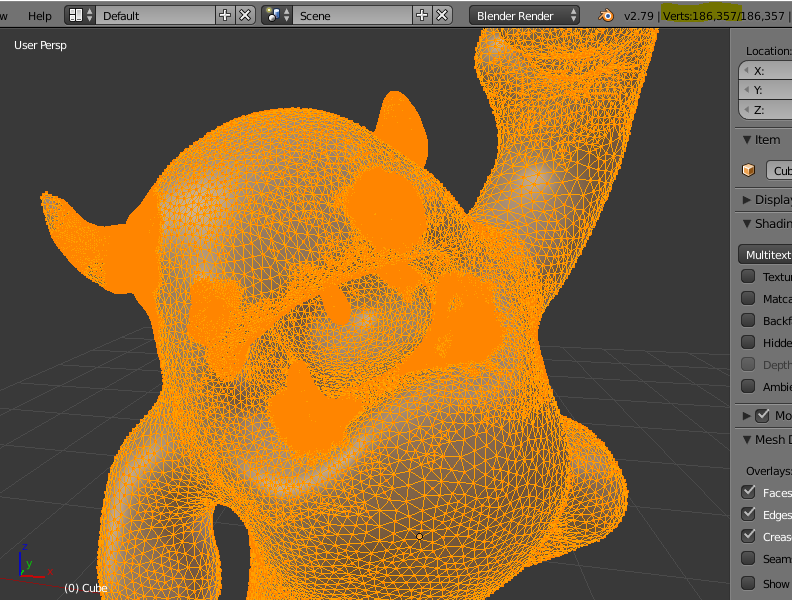This screenshot has width=792, height=600.
Task: Enable the Show Weights checkbox
Action: click(748, 583)
